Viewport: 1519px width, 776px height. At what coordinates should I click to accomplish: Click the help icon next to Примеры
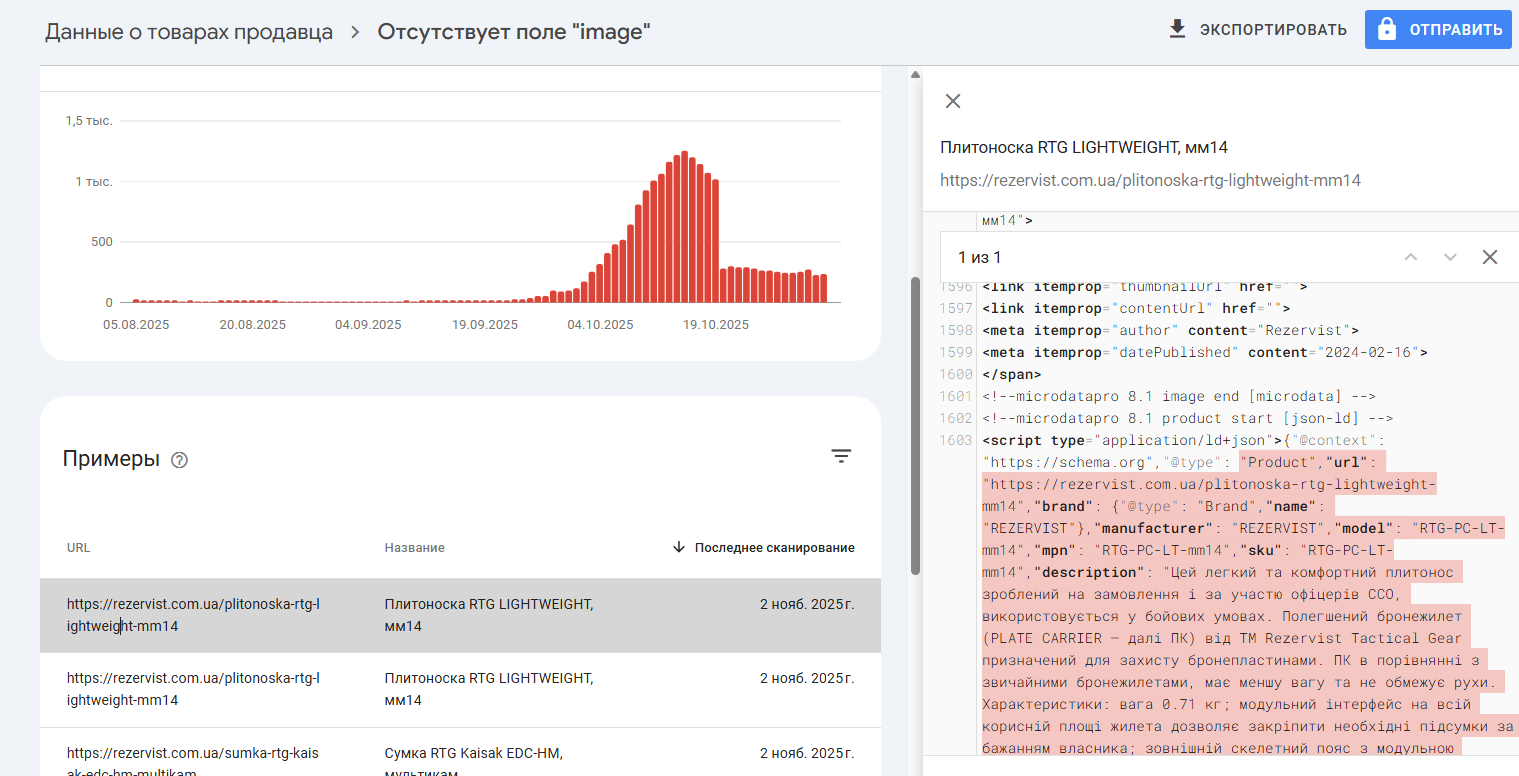click(179, 460)
